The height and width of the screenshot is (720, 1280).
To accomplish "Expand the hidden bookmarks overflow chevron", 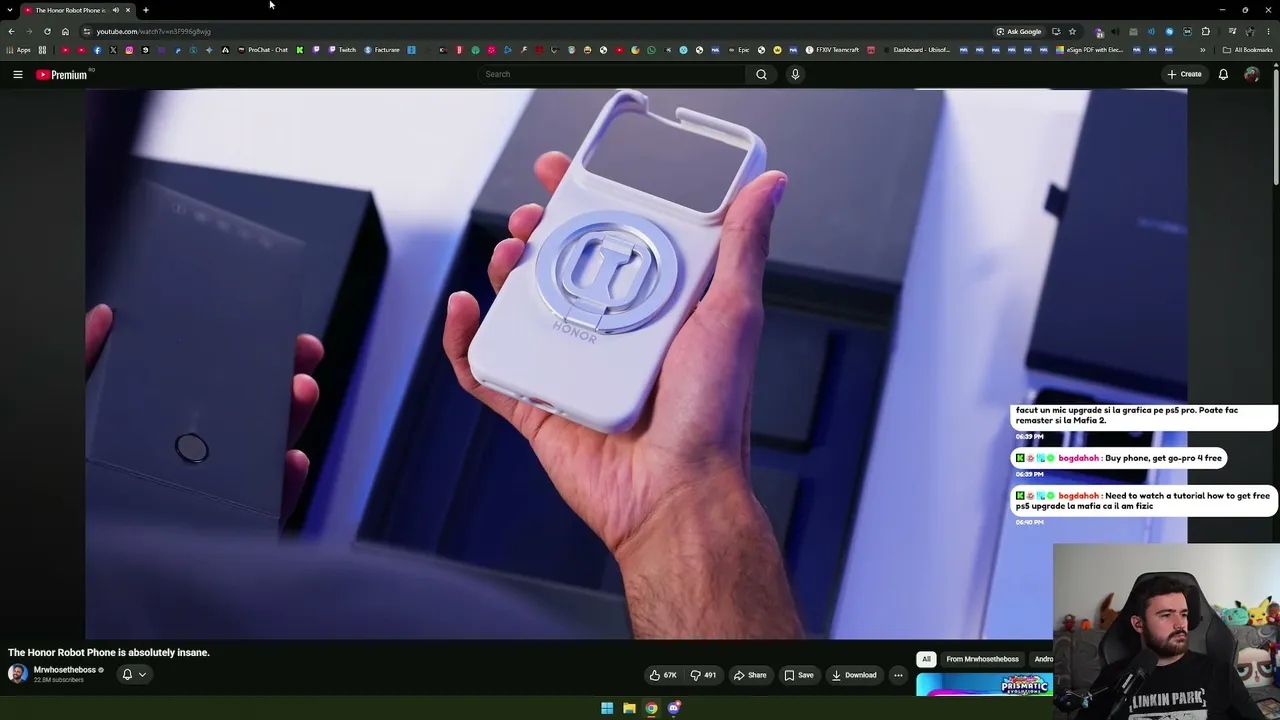I will coord(1203,50).
